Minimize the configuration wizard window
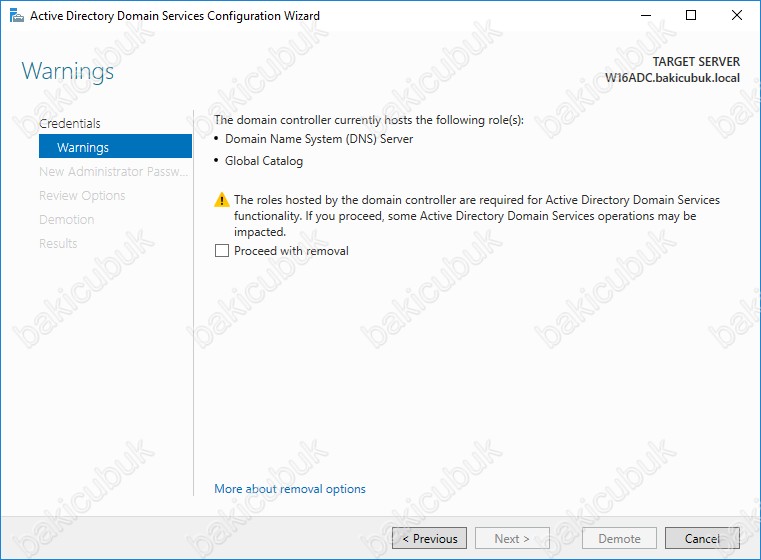The height and width of the screenshot is (560, 761). 643,16
